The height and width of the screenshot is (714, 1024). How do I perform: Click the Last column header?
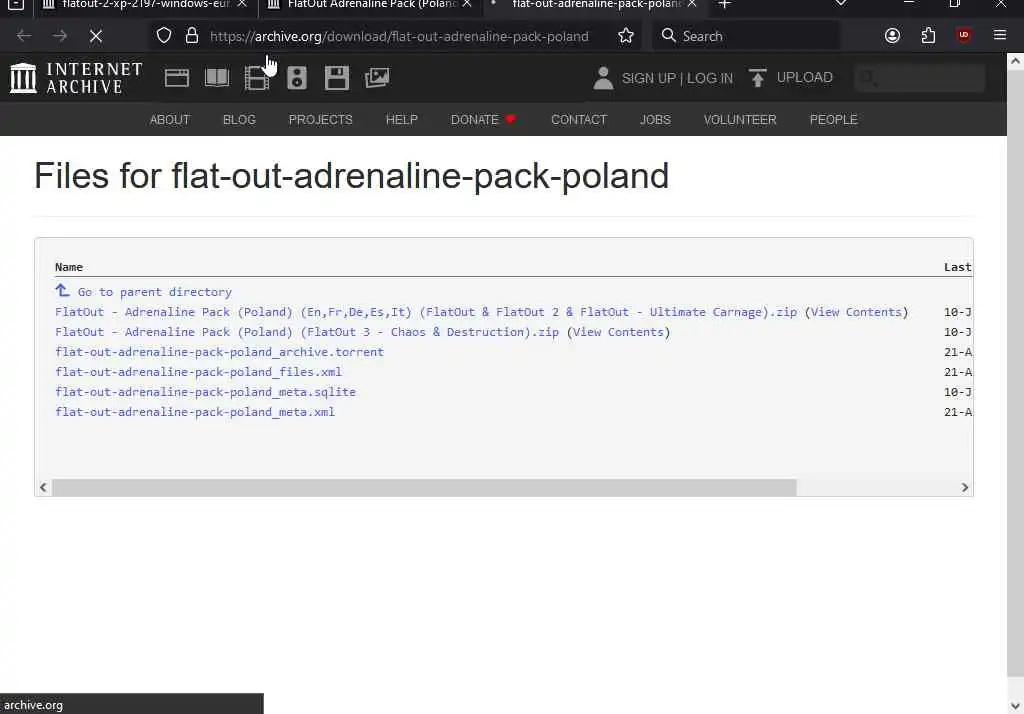957,267
